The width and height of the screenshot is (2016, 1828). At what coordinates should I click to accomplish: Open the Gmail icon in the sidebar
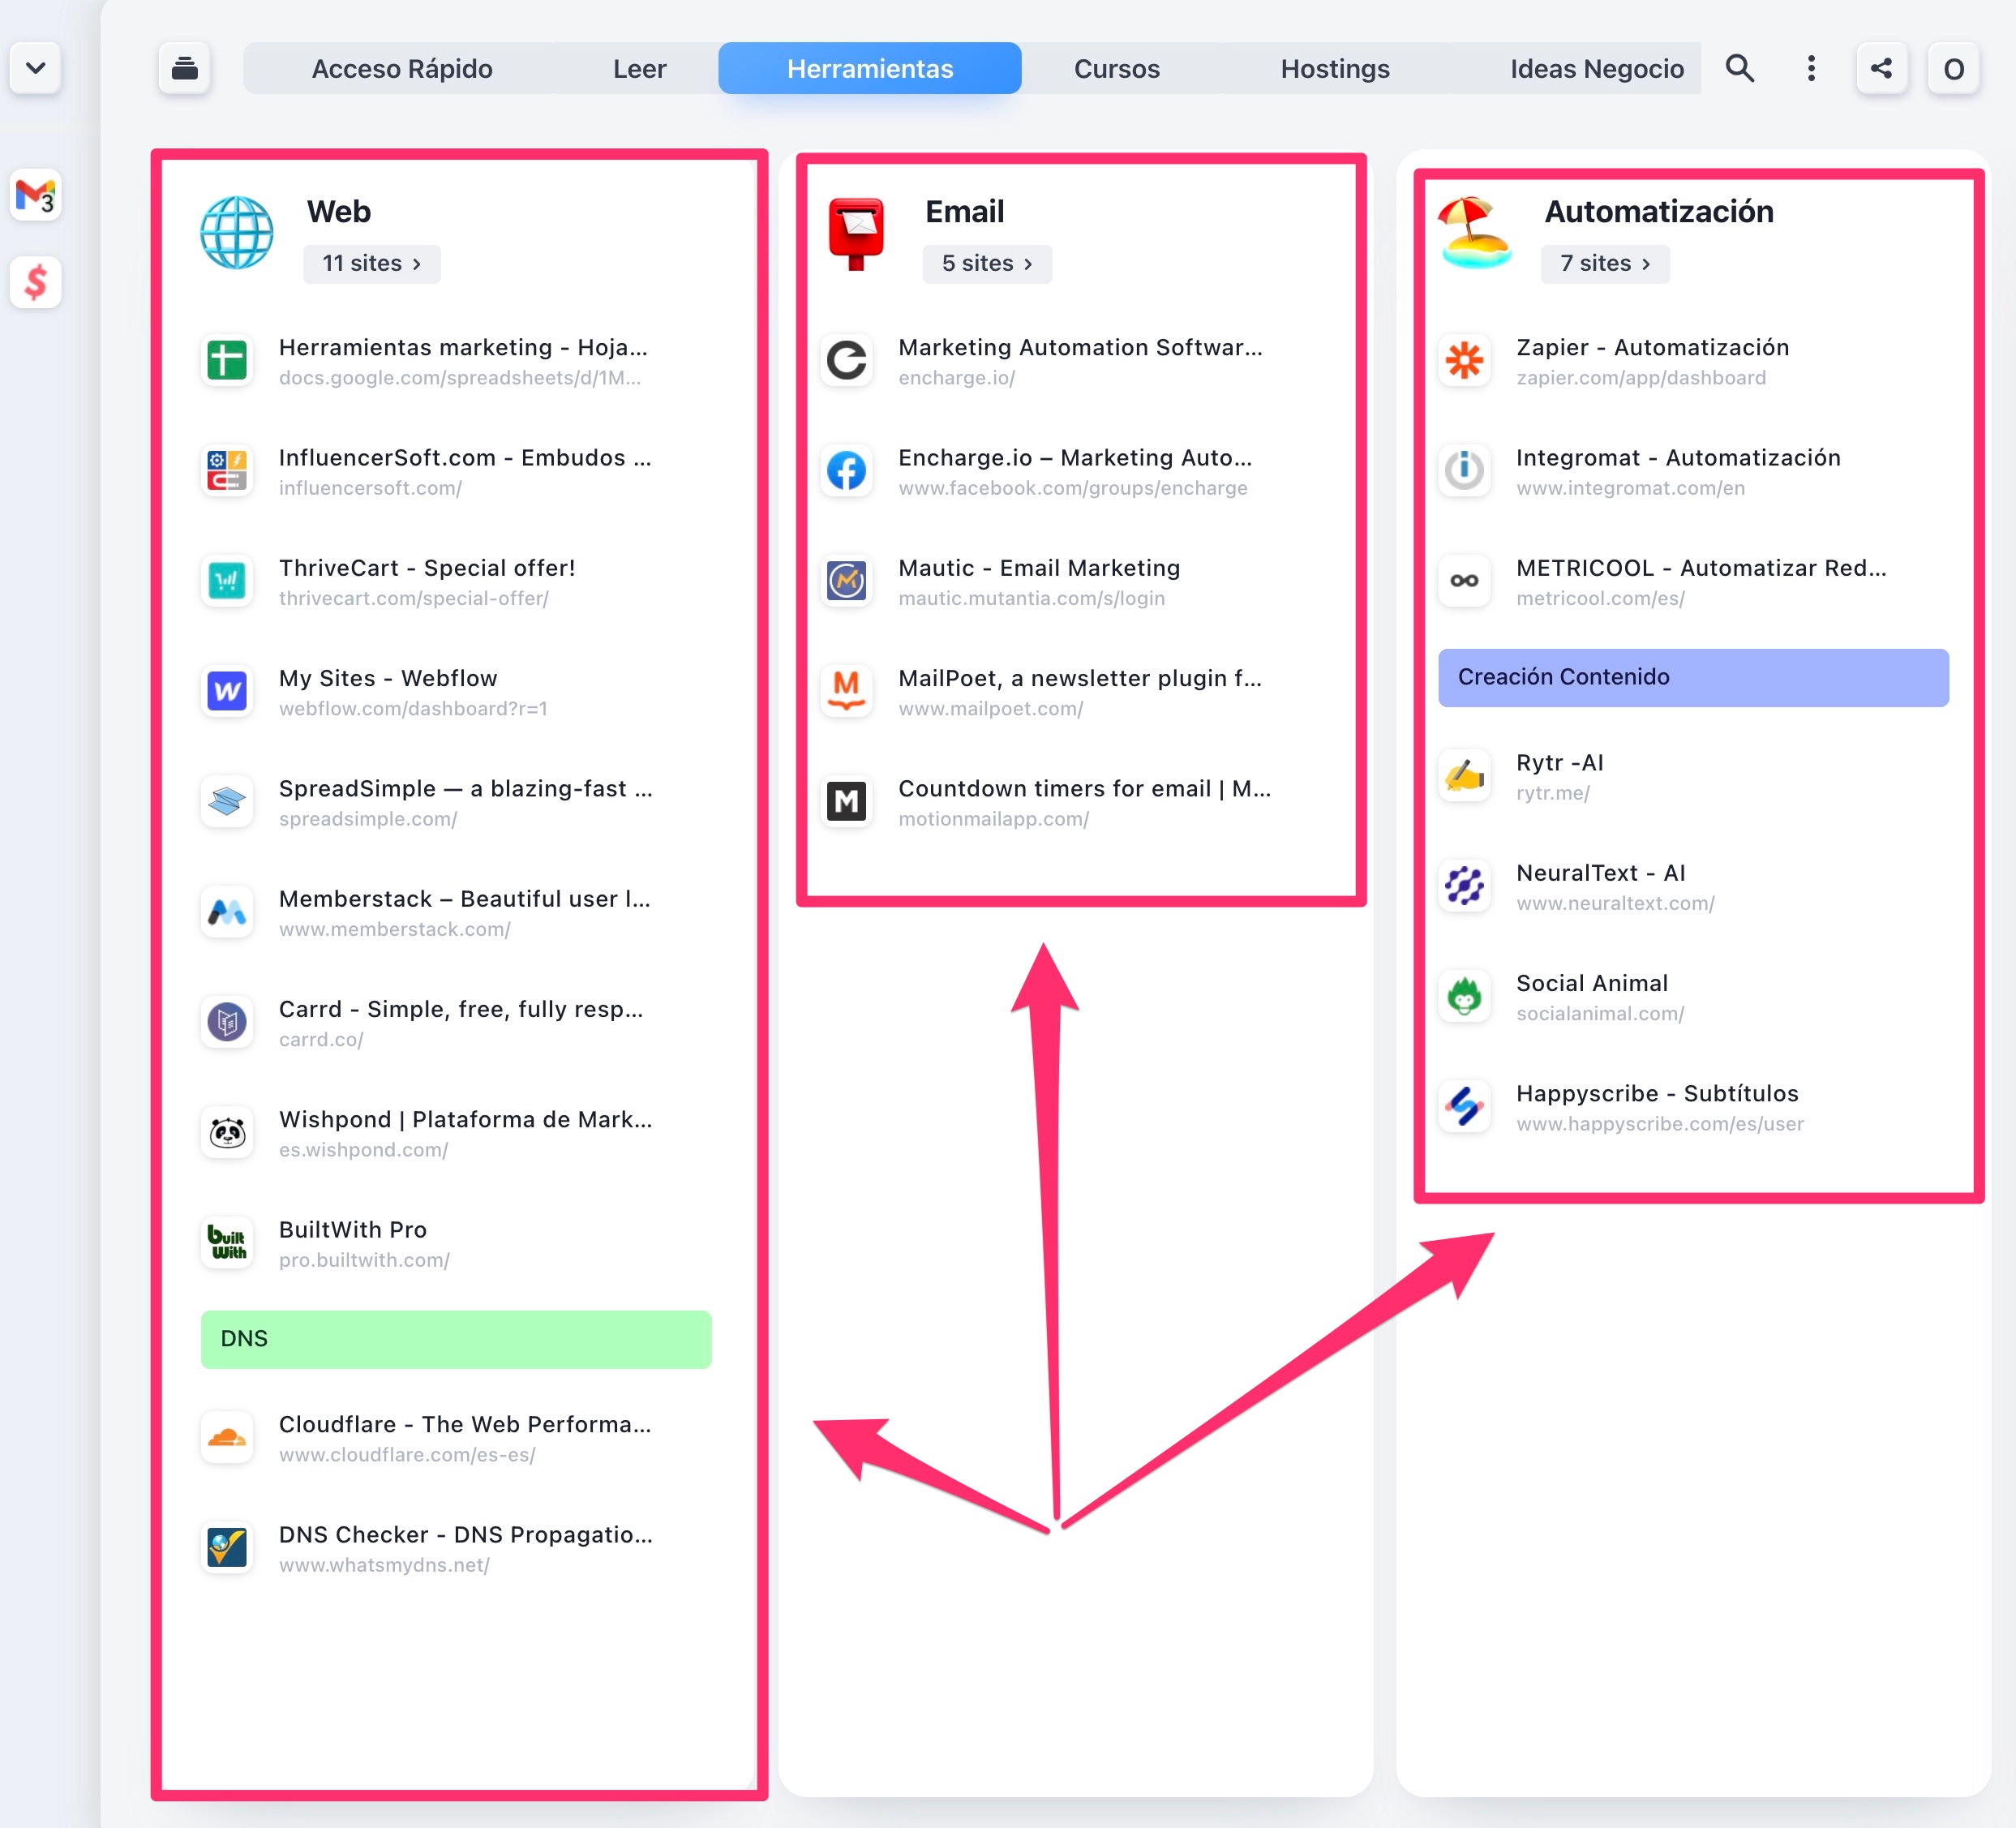coord(36,195)
